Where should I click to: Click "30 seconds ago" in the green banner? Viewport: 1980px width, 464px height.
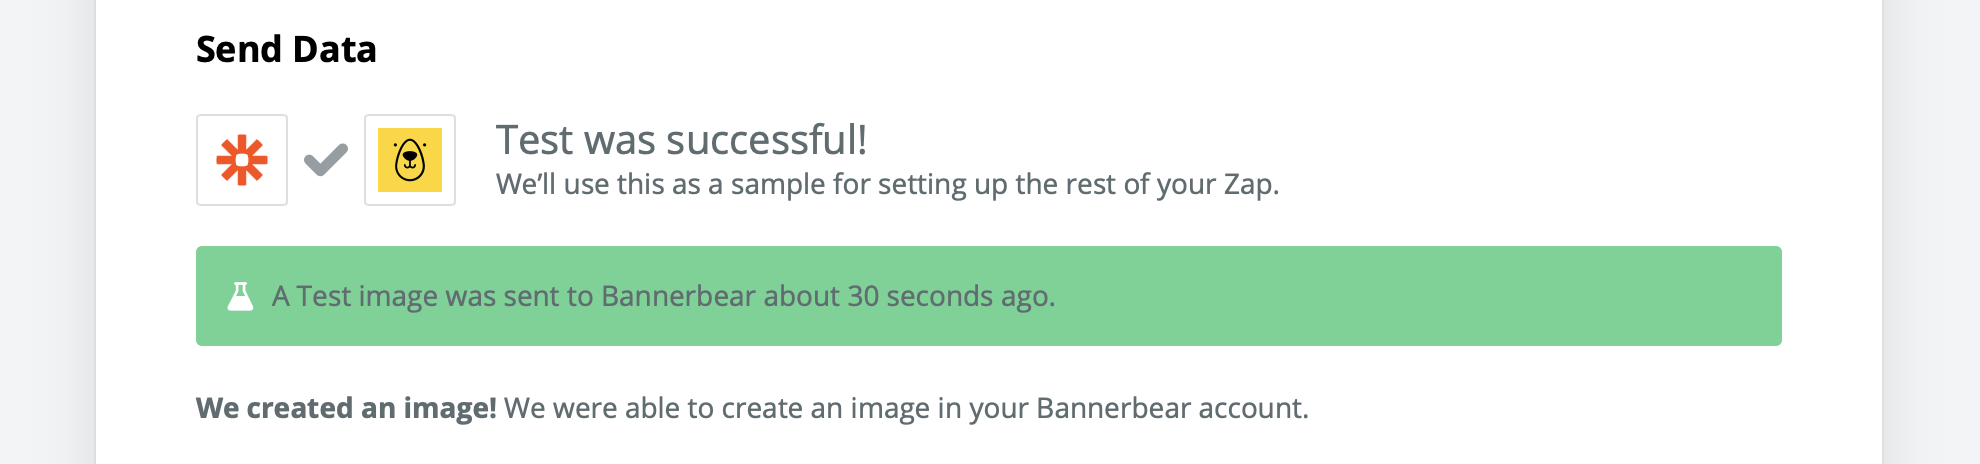948,296
